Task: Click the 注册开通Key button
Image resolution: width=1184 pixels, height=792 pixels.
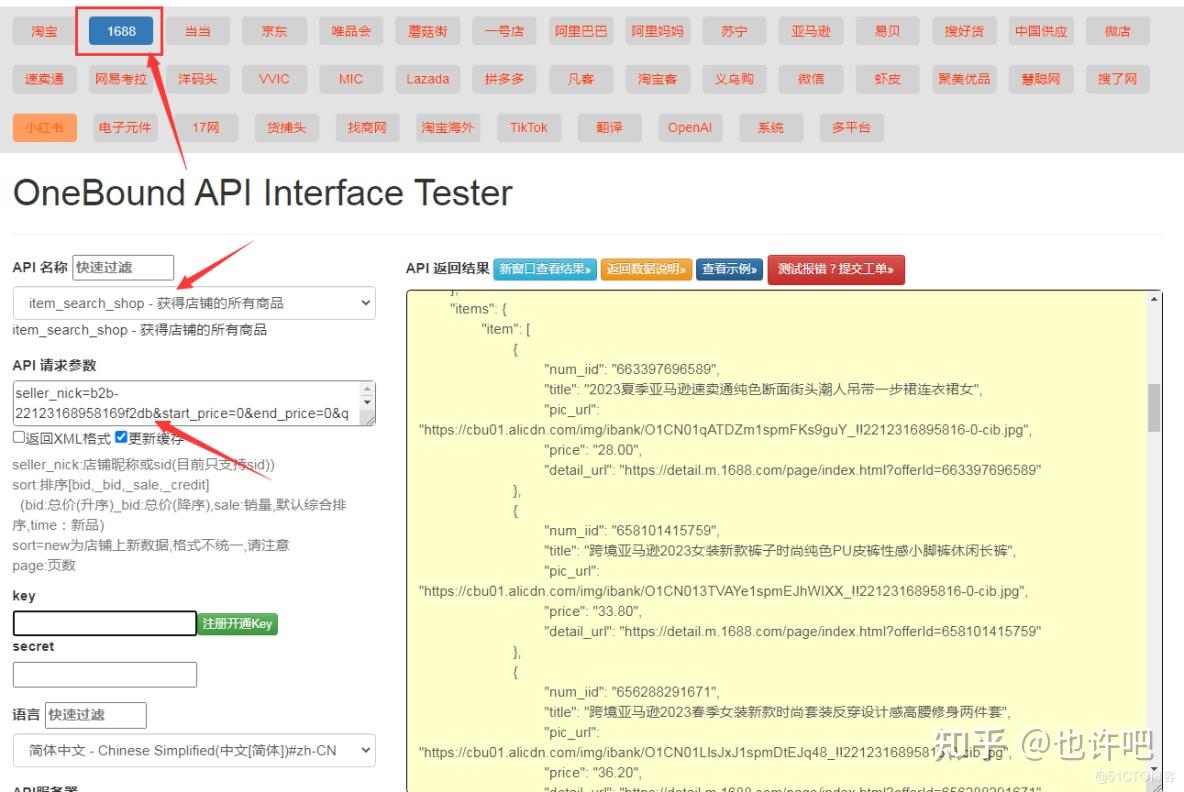Action: pyautogui.click(x=237, y=623)
